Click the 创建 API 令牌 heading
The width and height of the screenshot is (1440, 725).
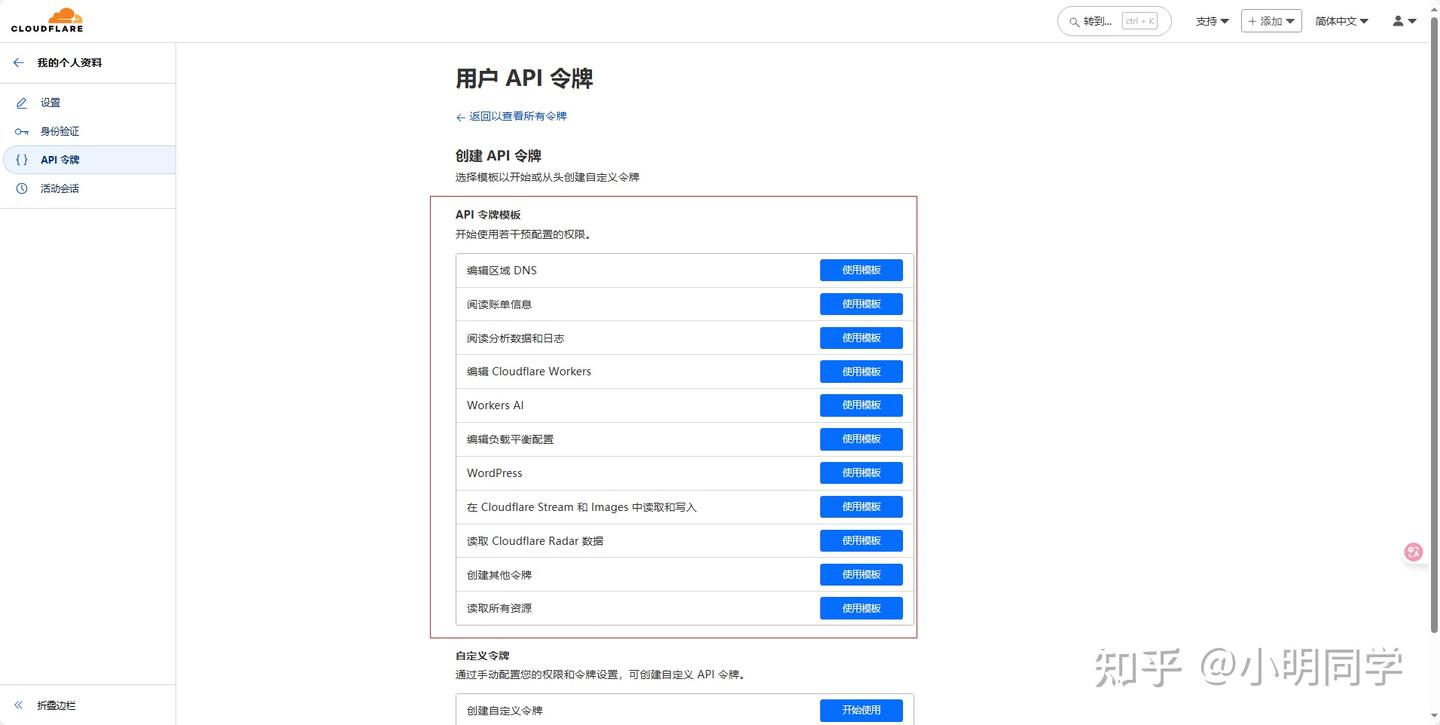point(498,156)
